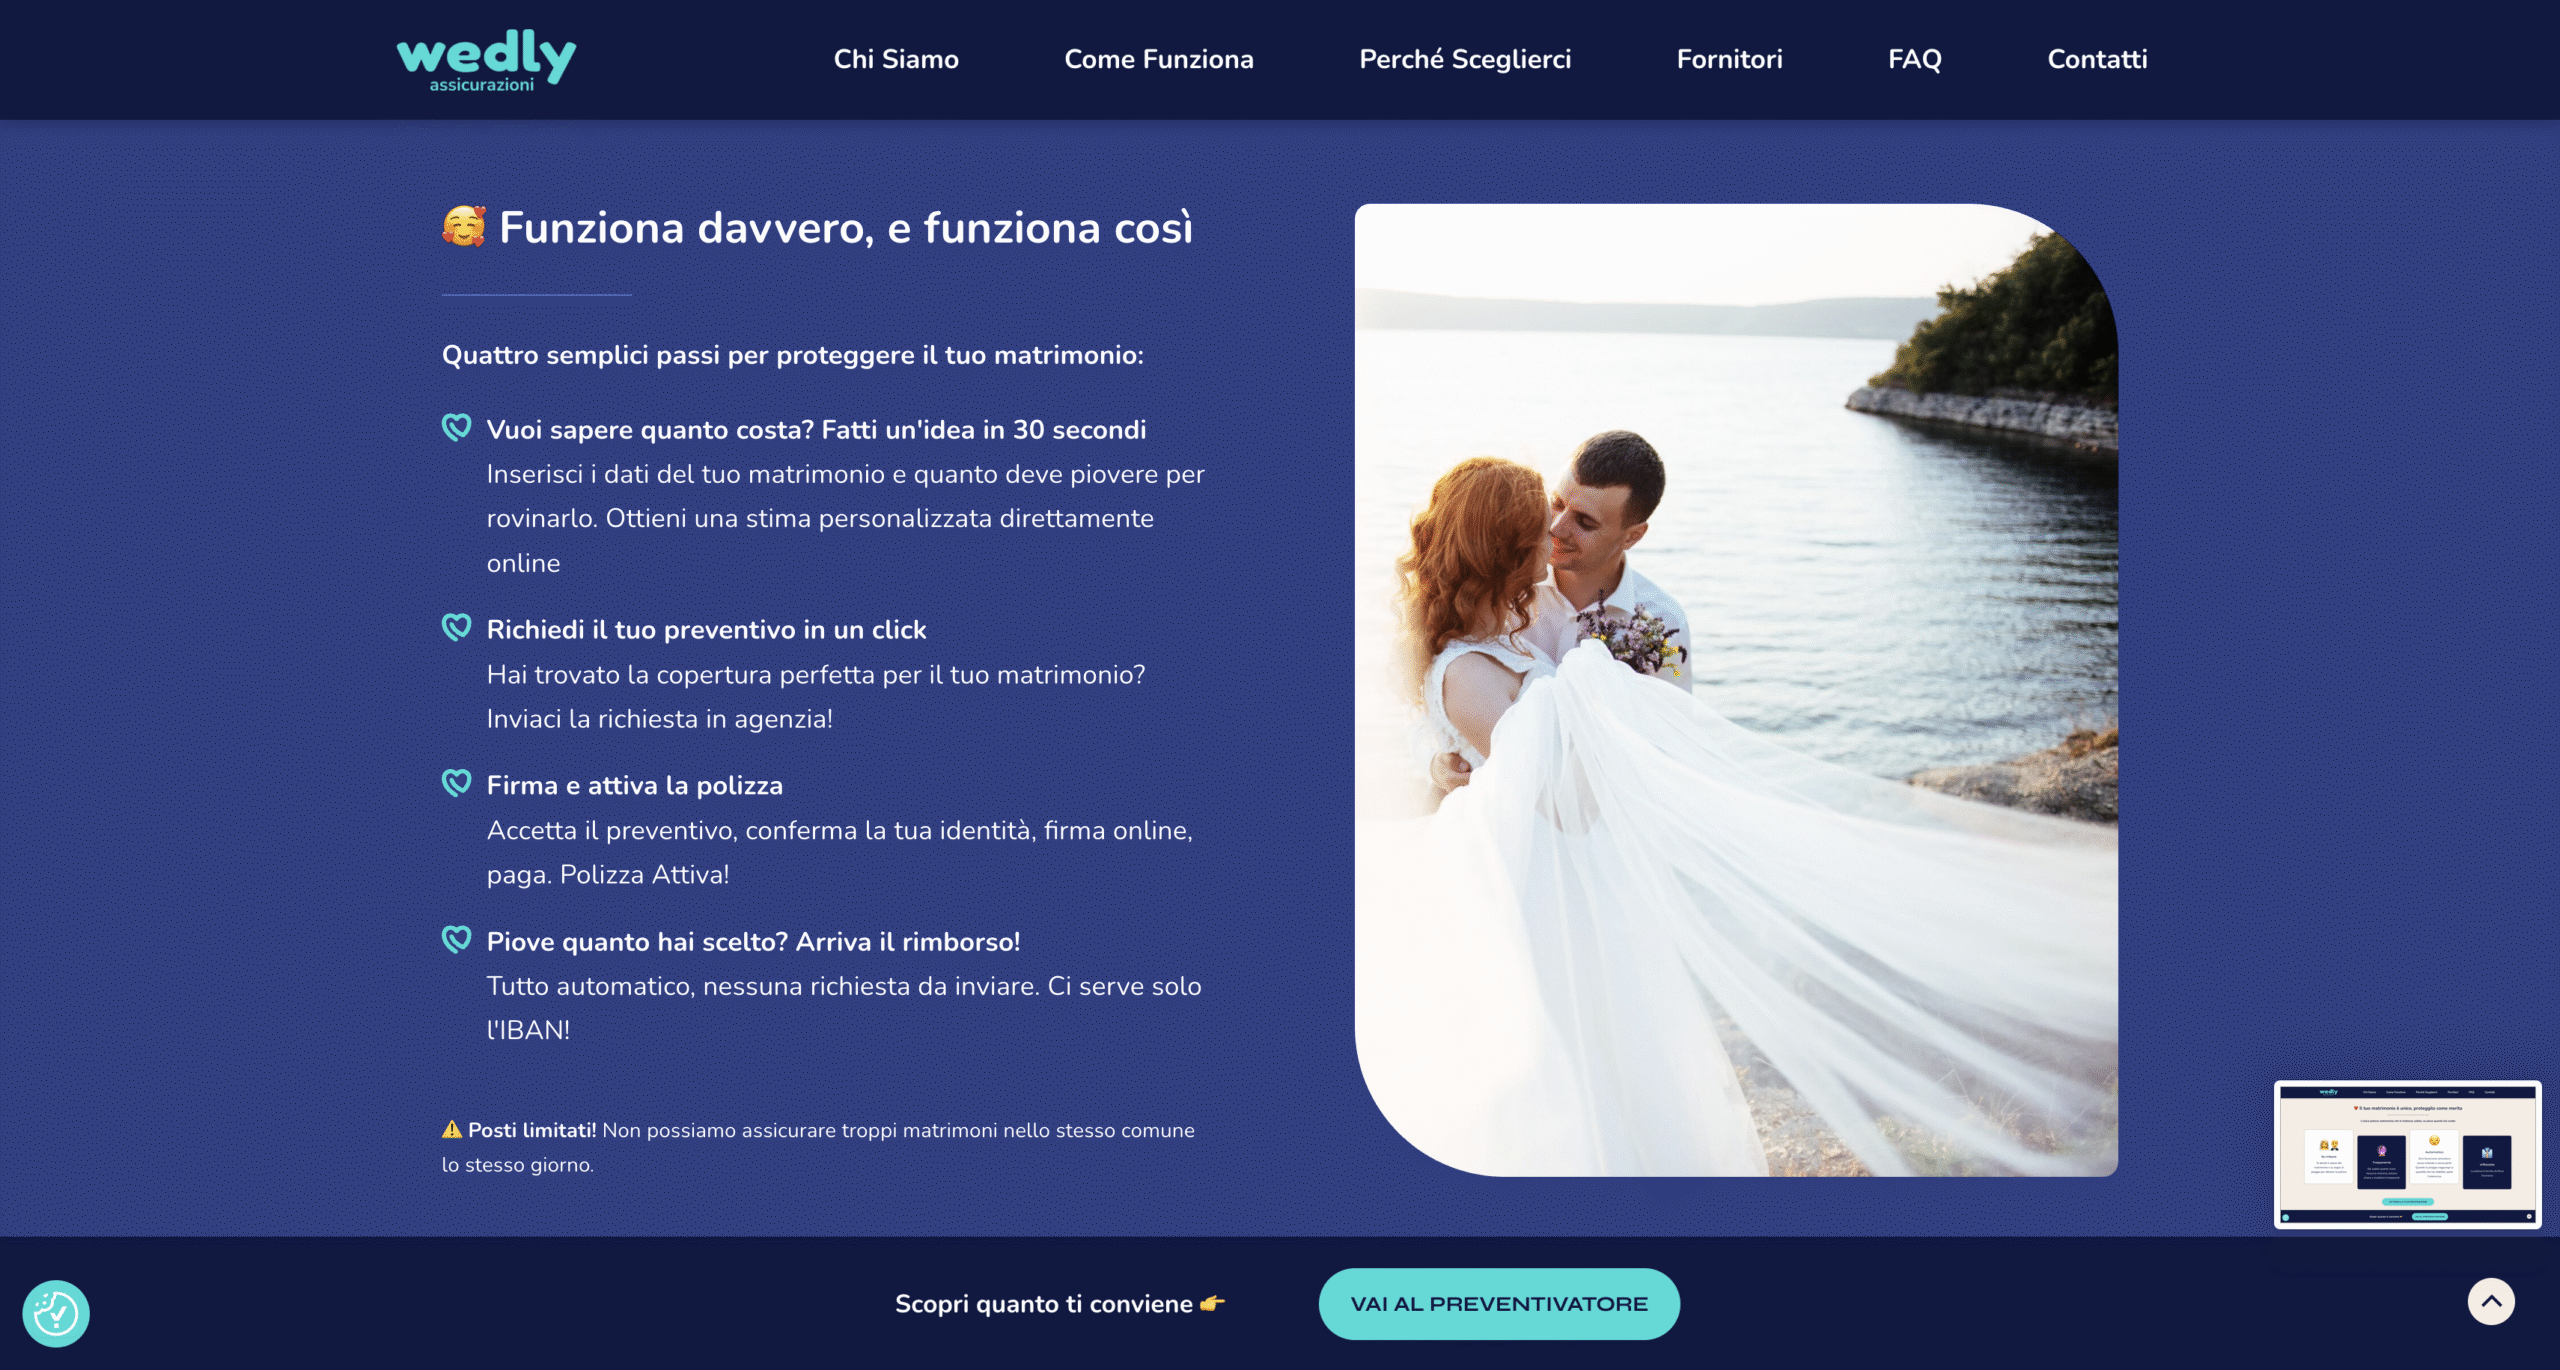This screenshot has height=1370, width=2560.
Task: Navigate to Fornitori page
Action: (x=1729, y=59)
